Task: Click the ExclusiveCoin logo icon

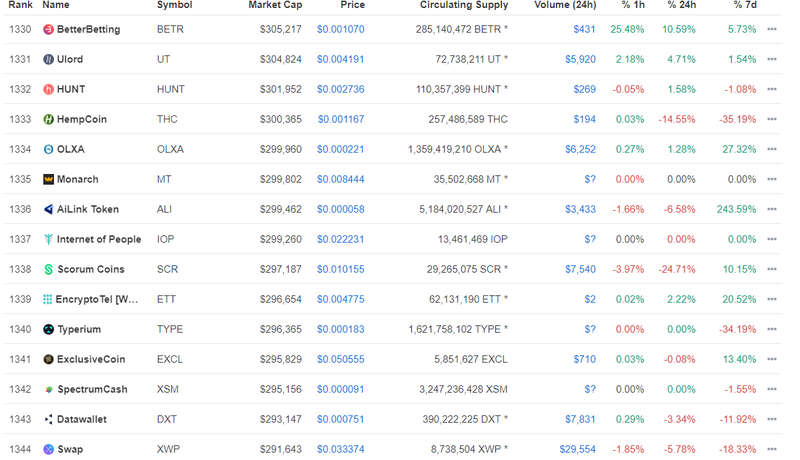Action: pos(48,360)
